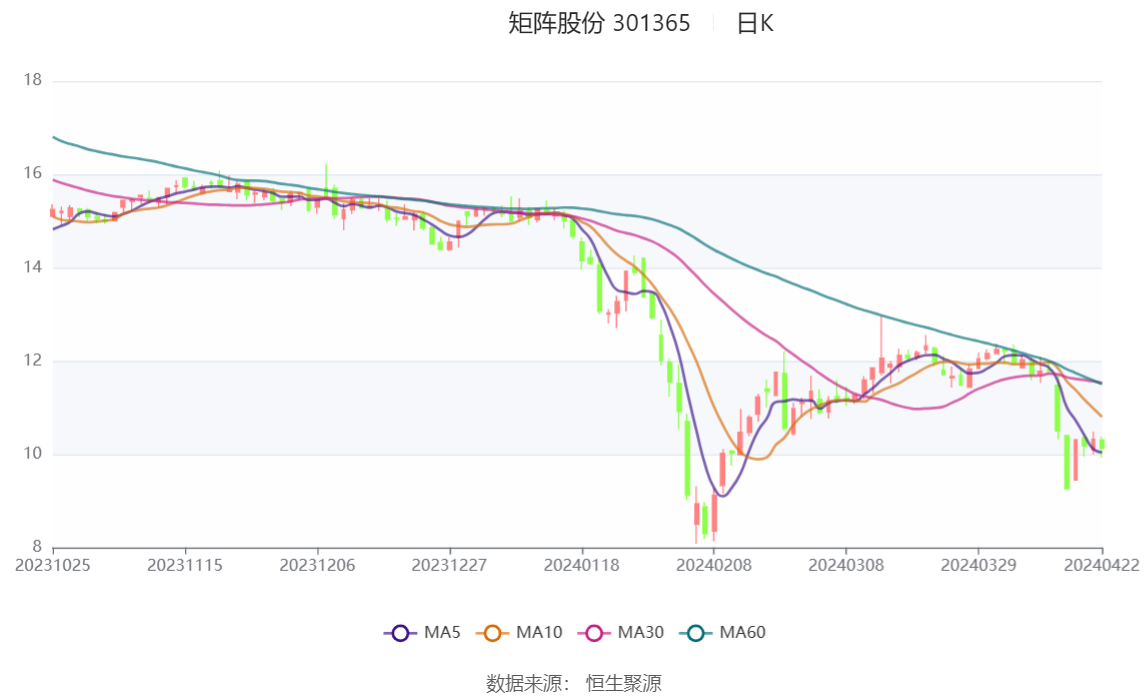Click the pink MA30 legend circle marker
Image resolution: width=1148 pixels, height=699 pixels.
594,633
